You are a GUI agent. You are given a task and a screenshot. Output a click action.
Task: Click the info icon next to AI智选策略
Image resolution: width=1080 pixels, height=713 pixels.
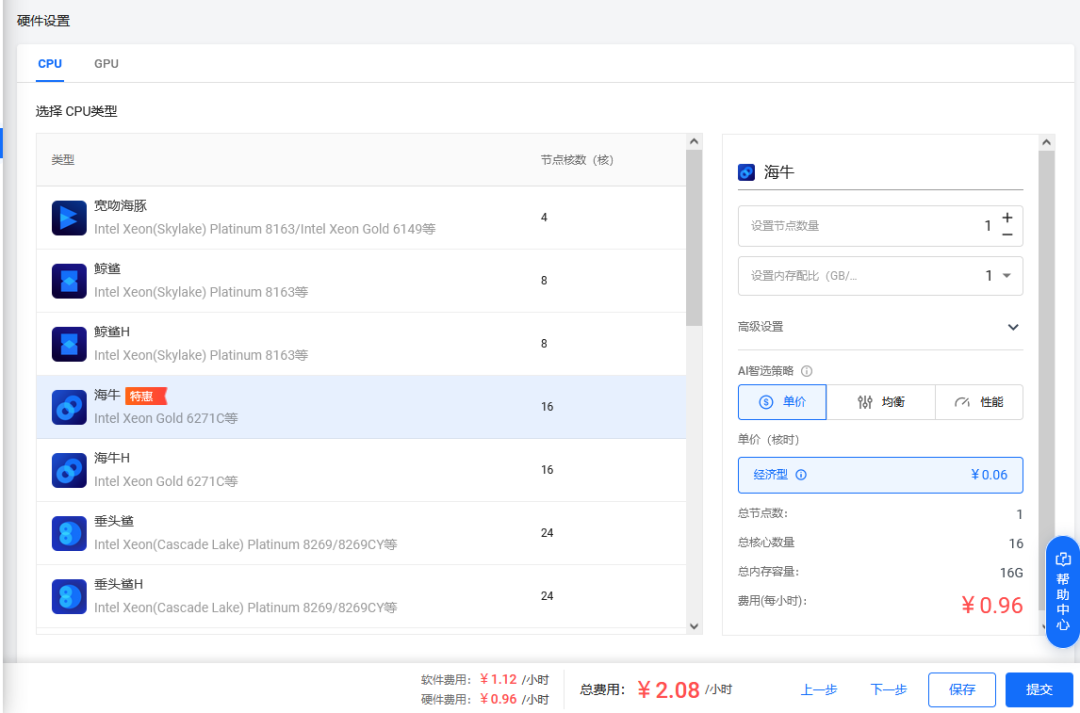point(807,371)
